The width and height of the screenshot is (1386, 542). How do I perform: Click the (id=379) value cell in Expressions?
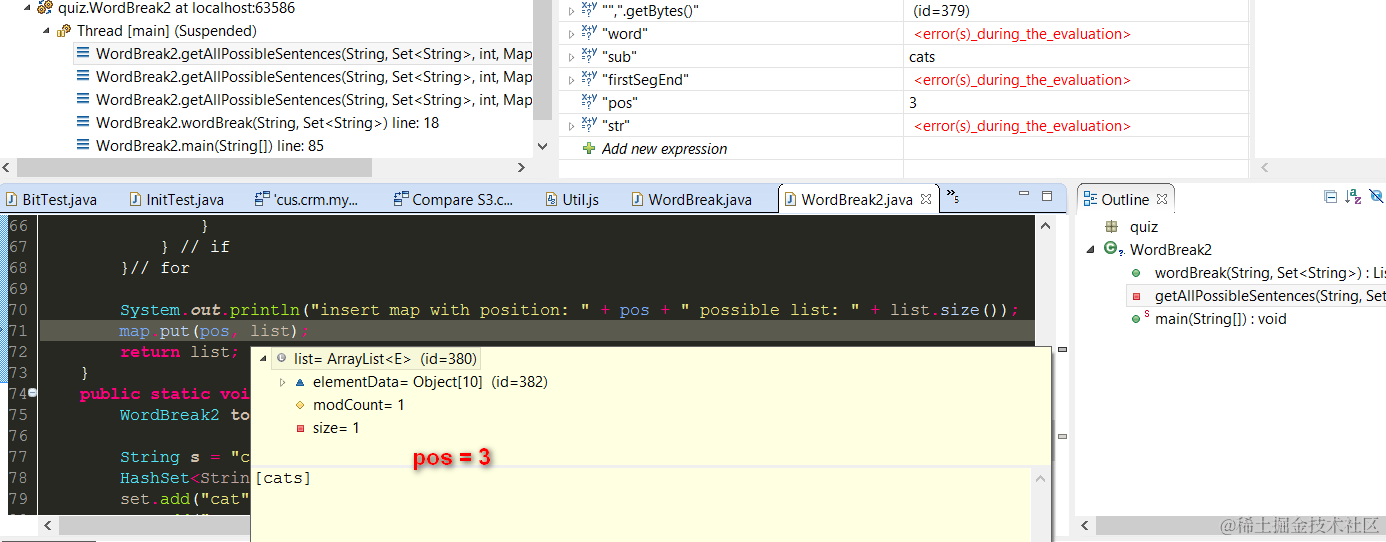941,11
